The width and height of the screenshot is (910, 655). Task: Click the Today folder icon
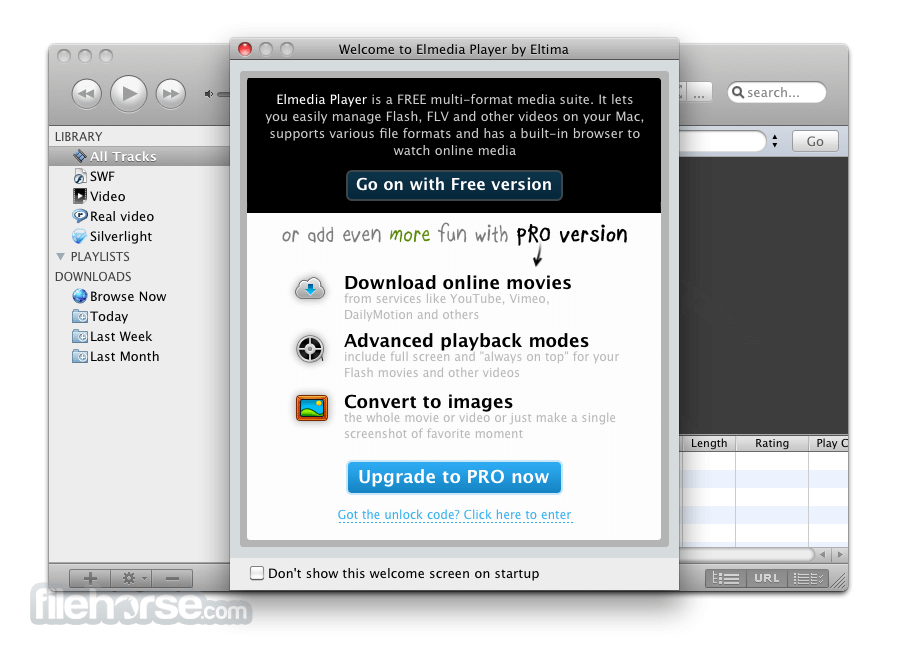(80, 316)
